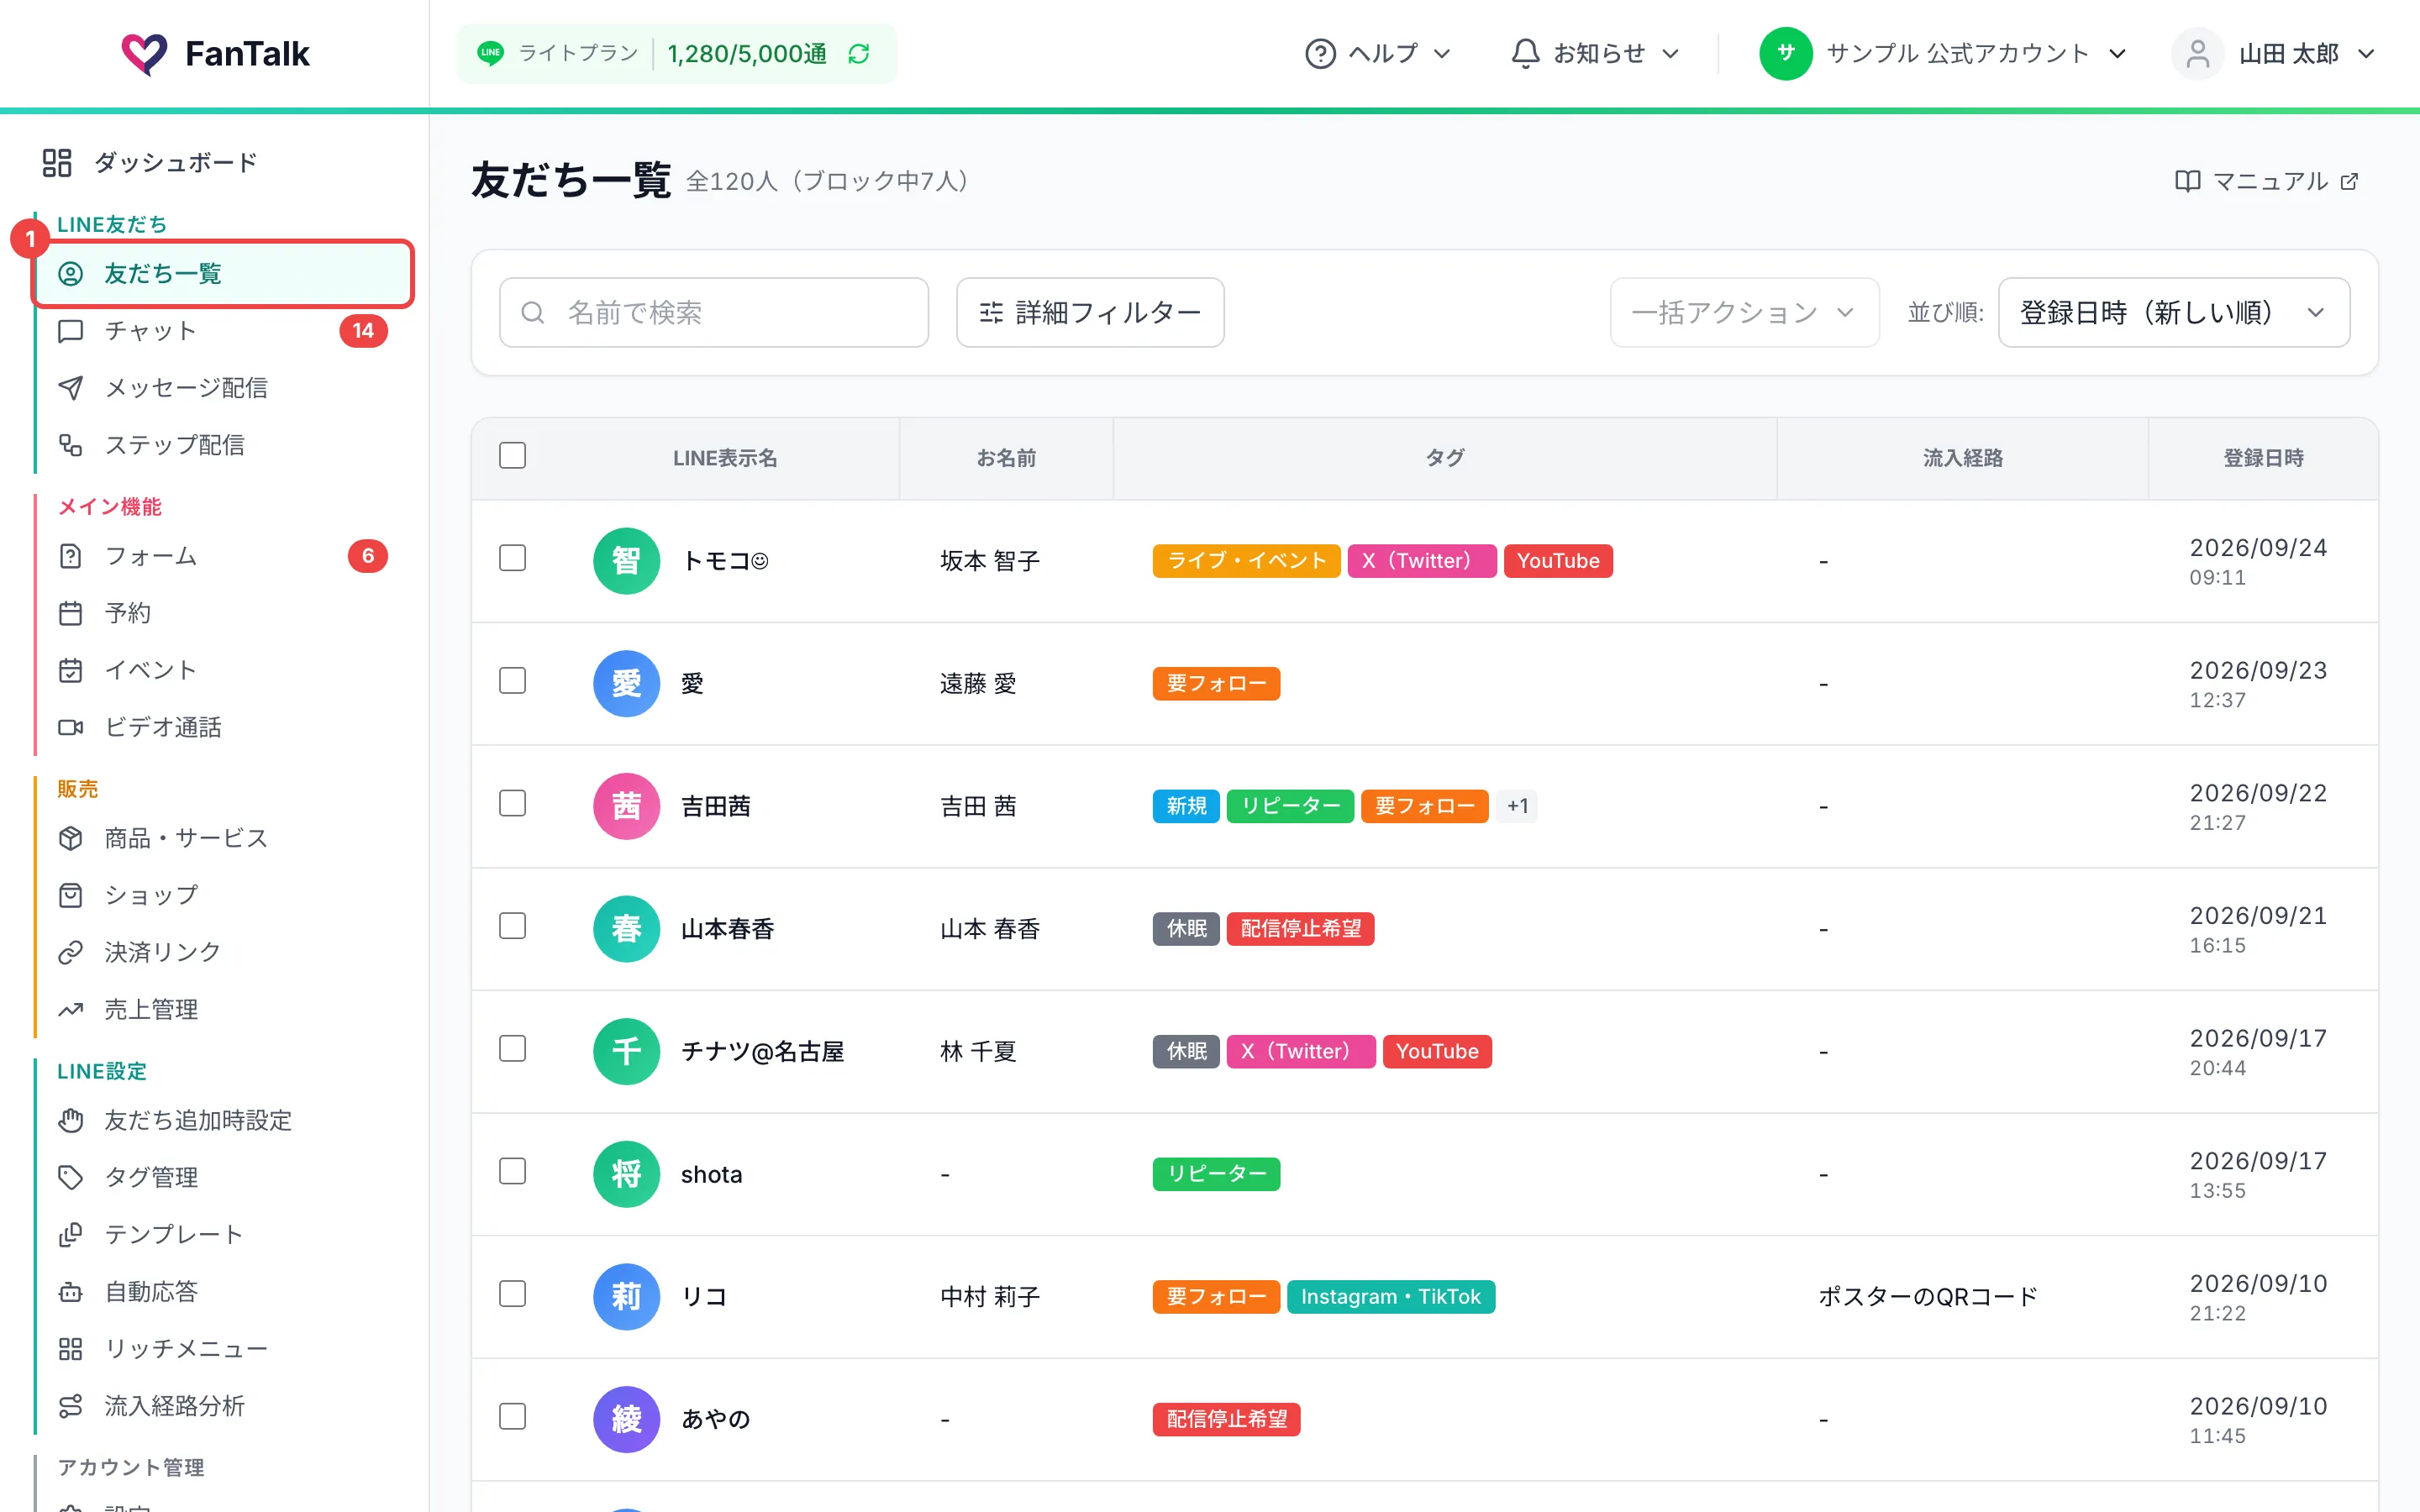
Task: Refresh the message count icon
Action: click(859, 54)
